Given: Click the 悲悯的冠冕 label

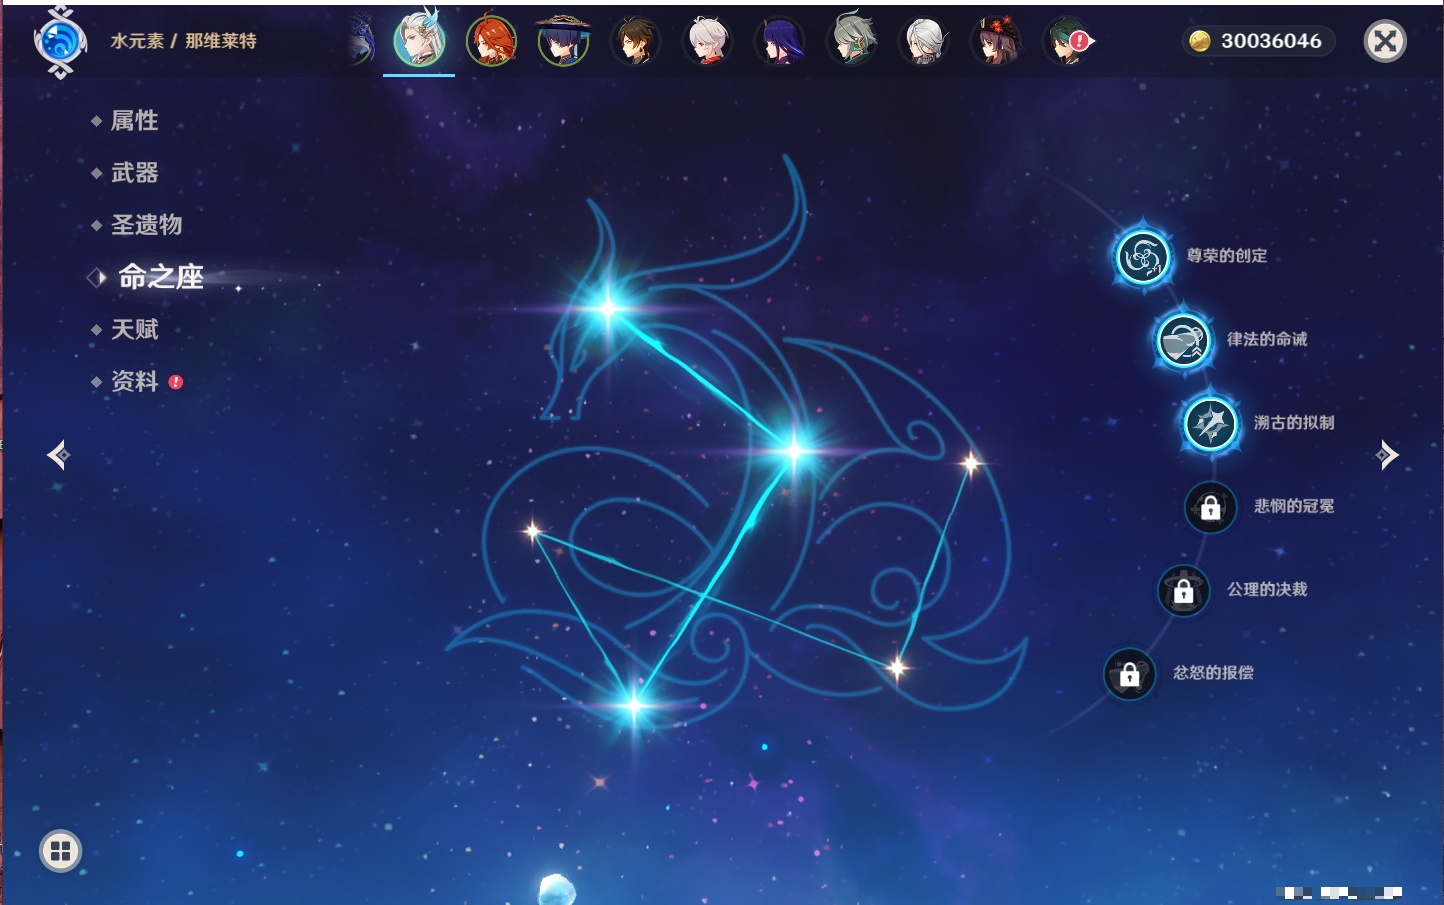Looking at the screenshot, I should click(1294, 506).
